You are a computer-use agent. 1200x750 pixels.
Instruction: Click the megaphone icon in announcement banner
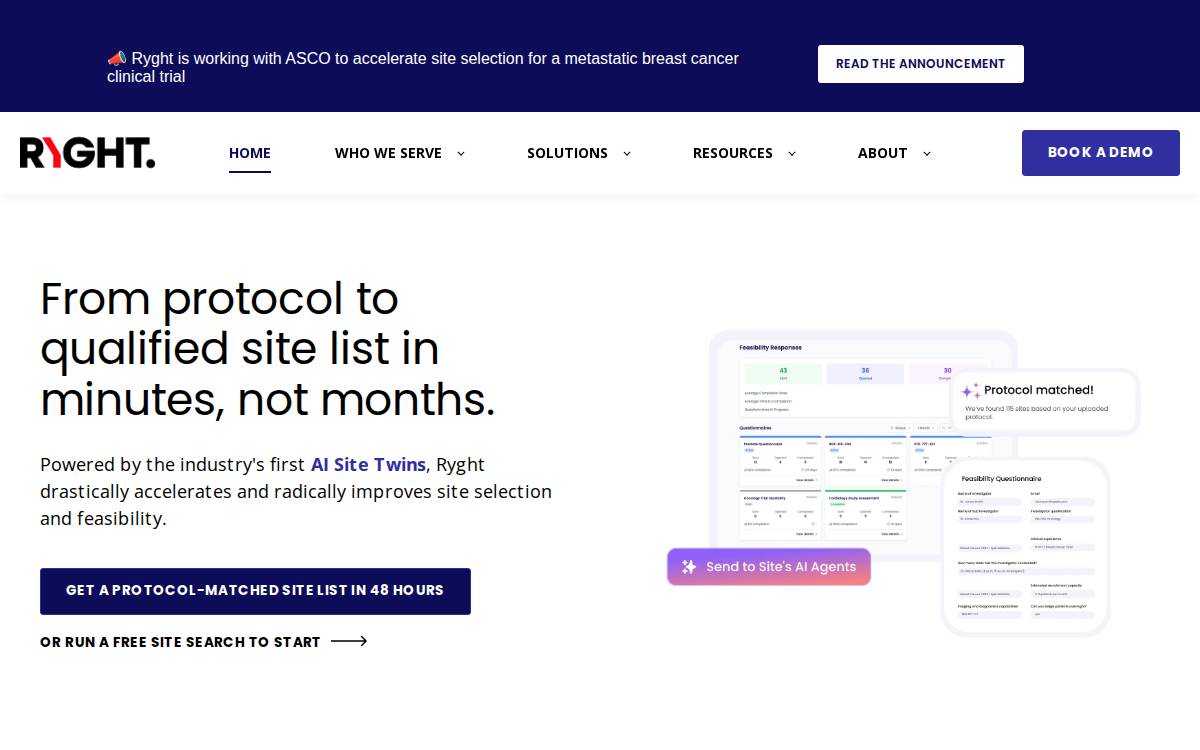(117, 59)
